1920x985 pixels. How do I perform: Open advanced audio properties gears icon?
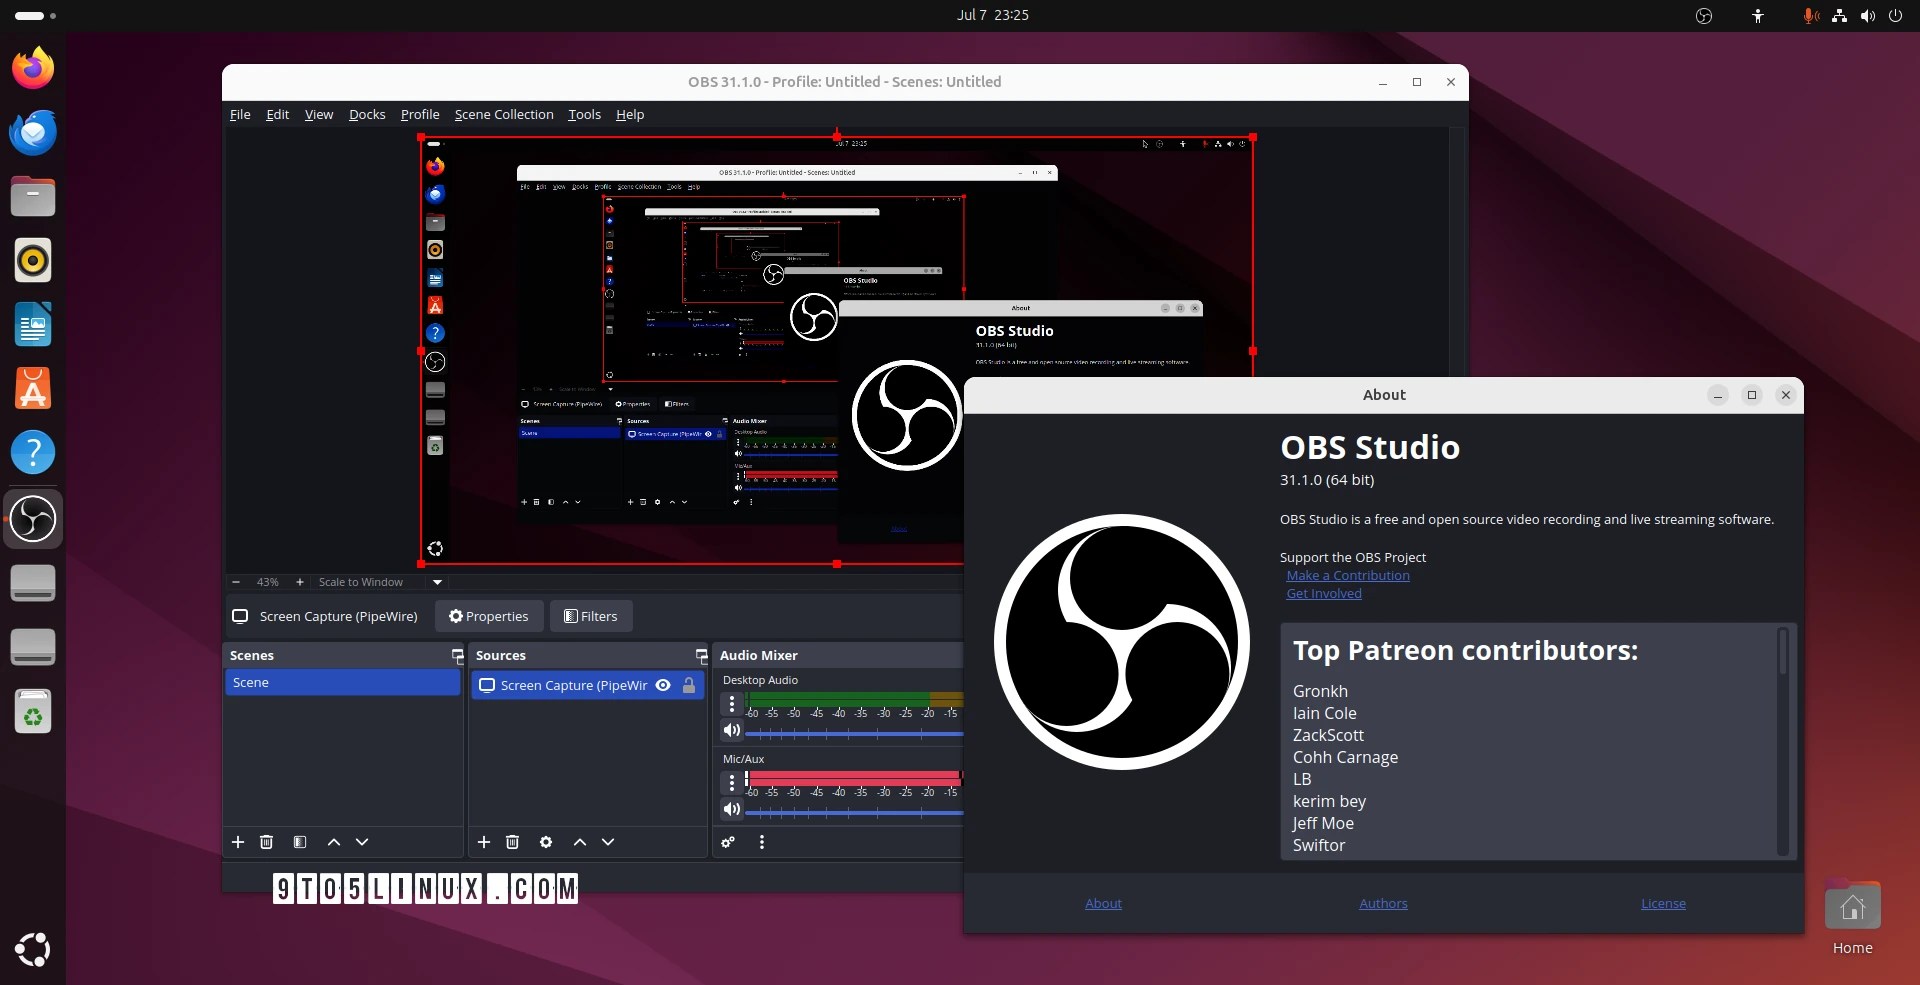[728, 842]
